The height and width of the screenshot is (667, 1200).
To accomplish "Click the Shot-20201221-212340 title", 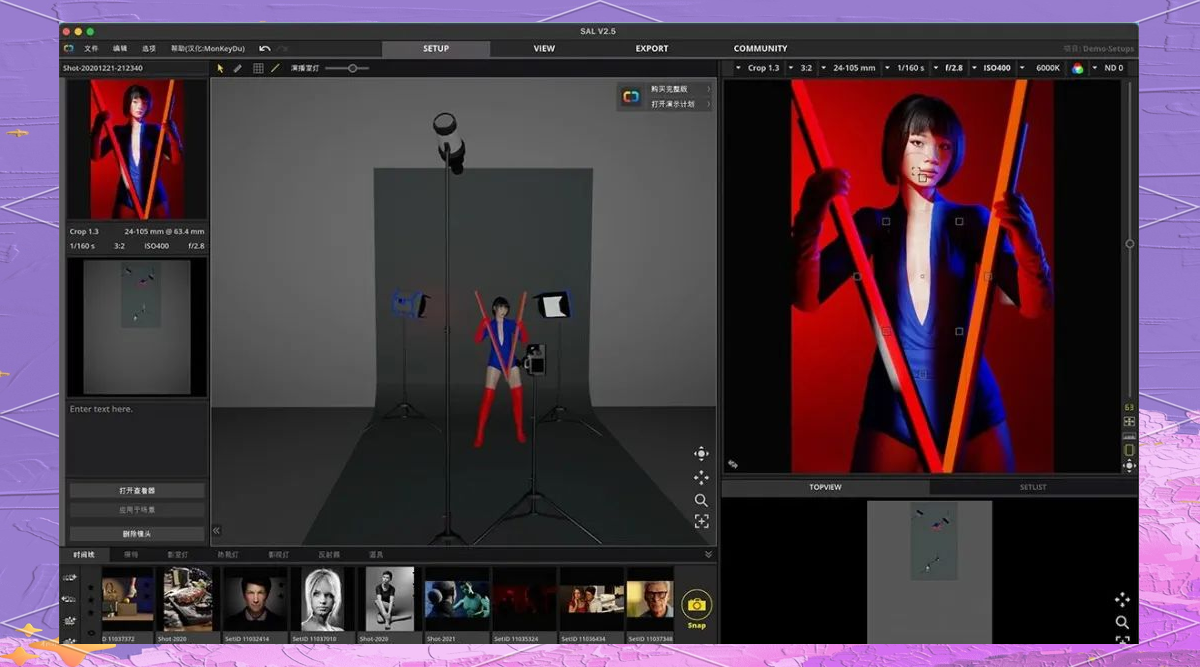I will coord(102,68).
